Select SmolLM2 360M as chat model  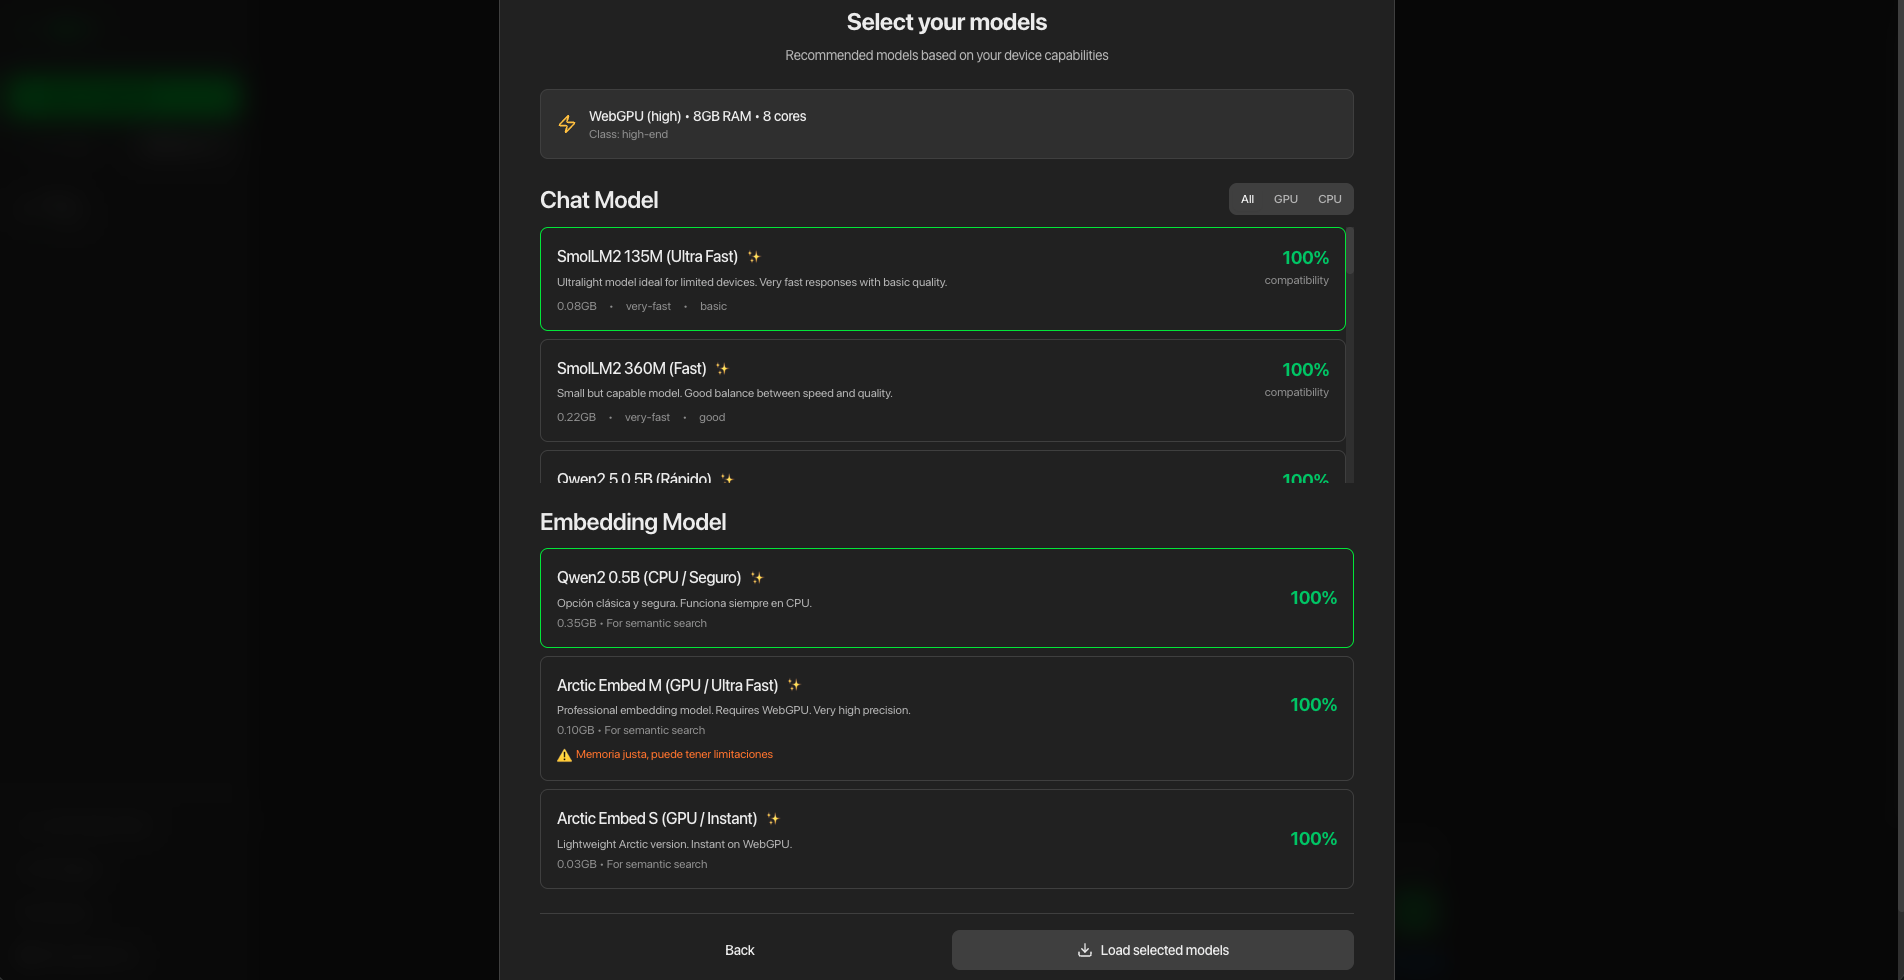point(943,391)
